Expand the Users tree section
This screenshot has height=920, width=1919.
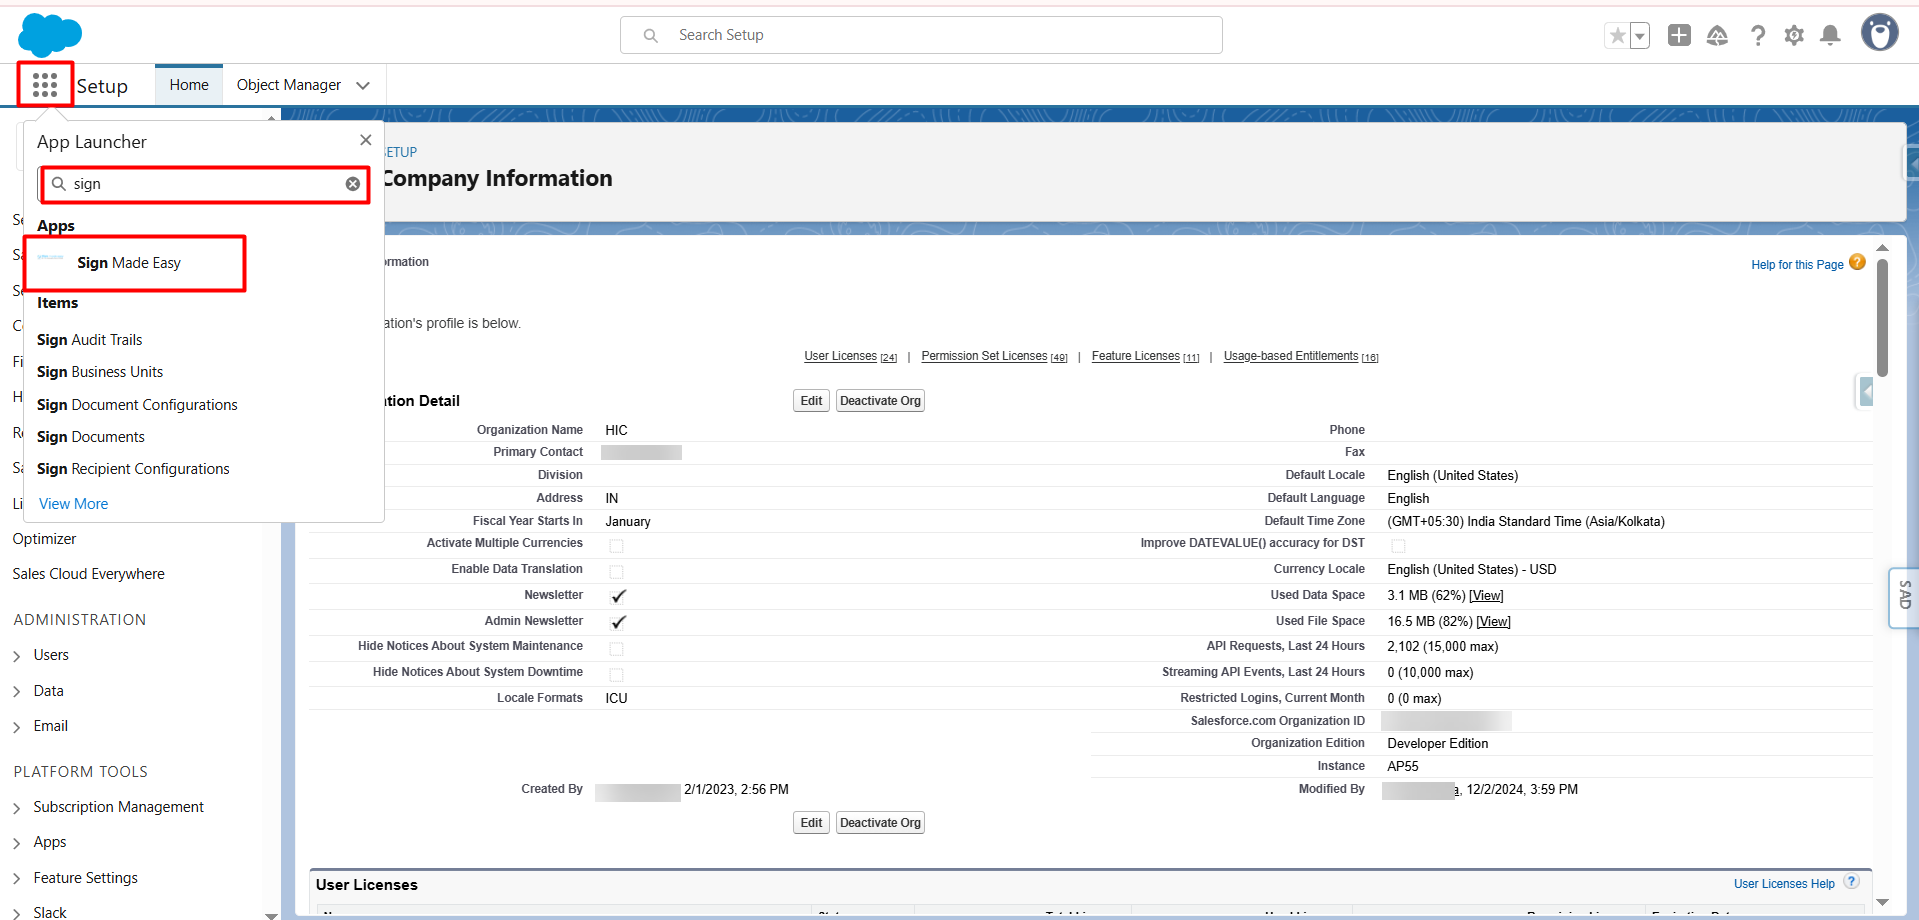pyautogui.click(x=17, y=656)
